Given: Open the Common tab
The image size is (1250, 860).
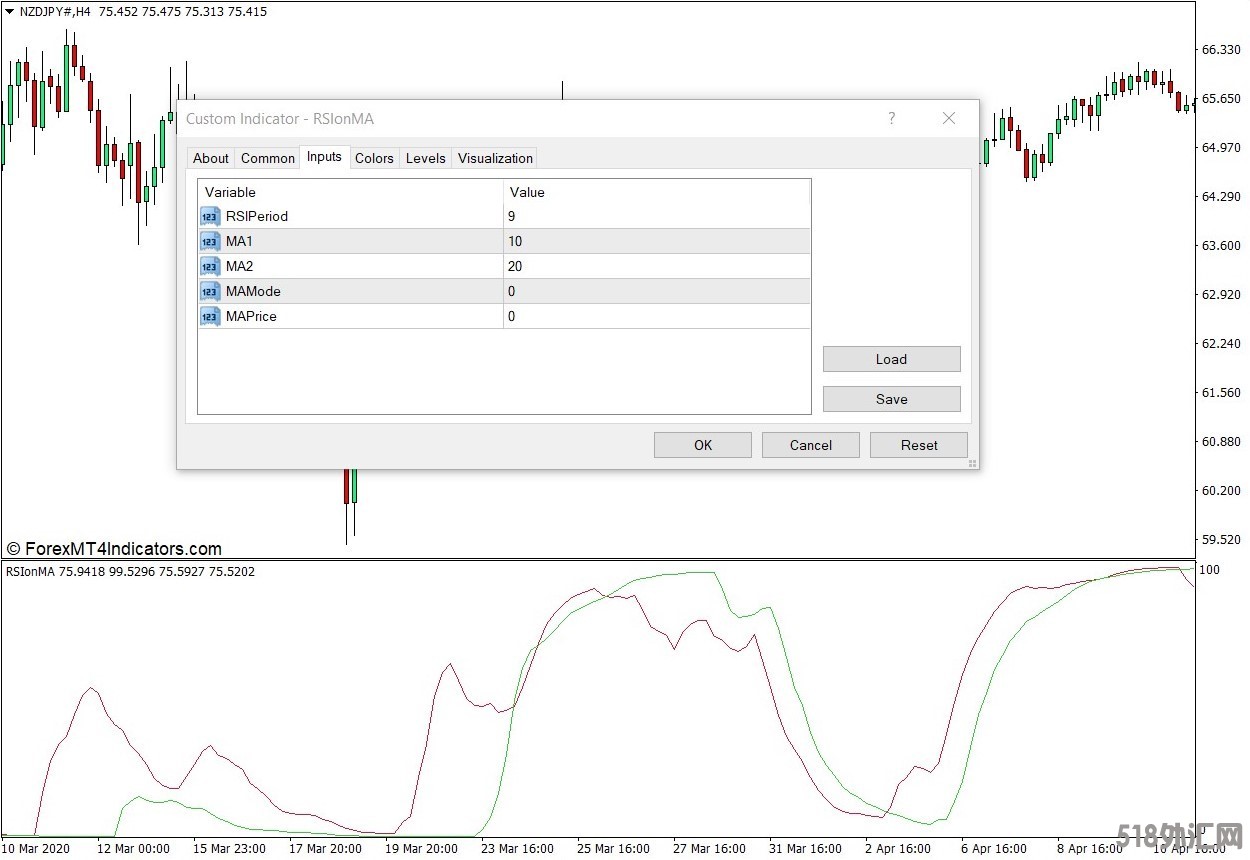Looking at the screenshot, I should click(268, 158).
